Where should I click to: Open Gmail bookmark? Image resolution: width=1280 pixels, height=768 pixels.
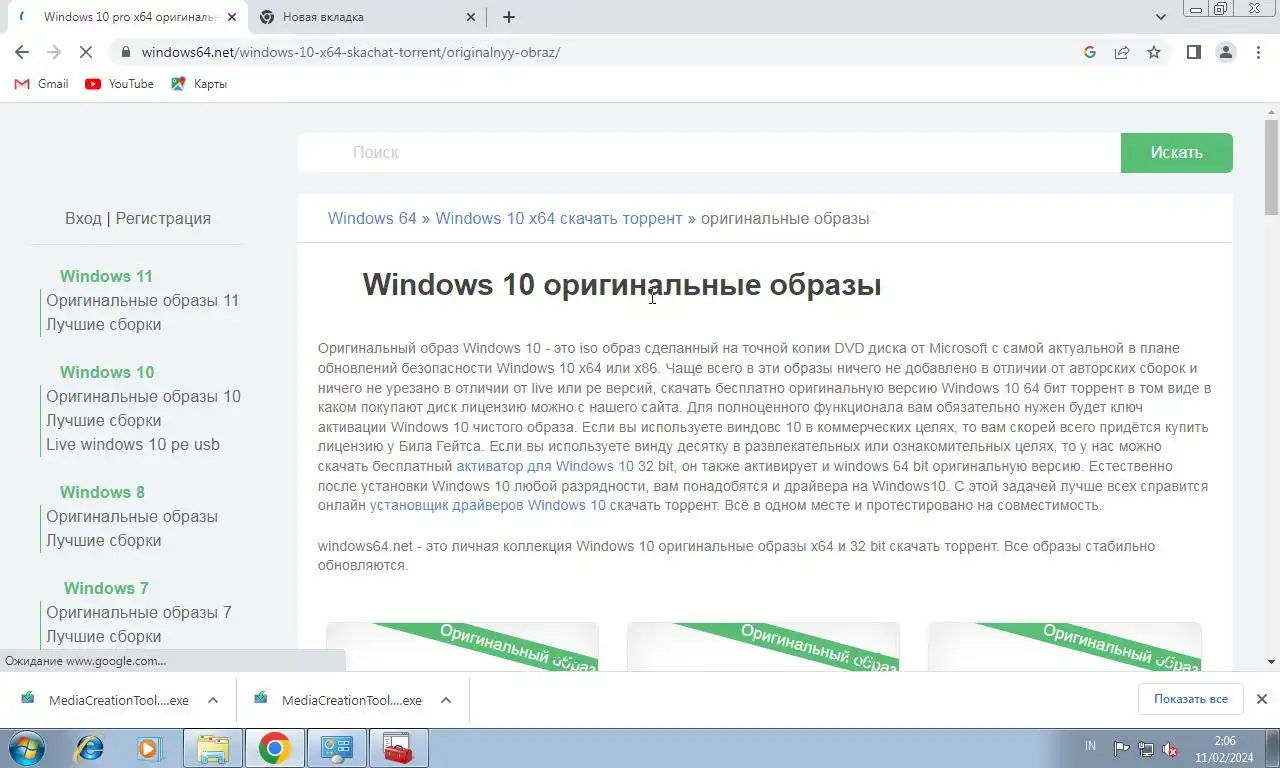click(41, 84)
